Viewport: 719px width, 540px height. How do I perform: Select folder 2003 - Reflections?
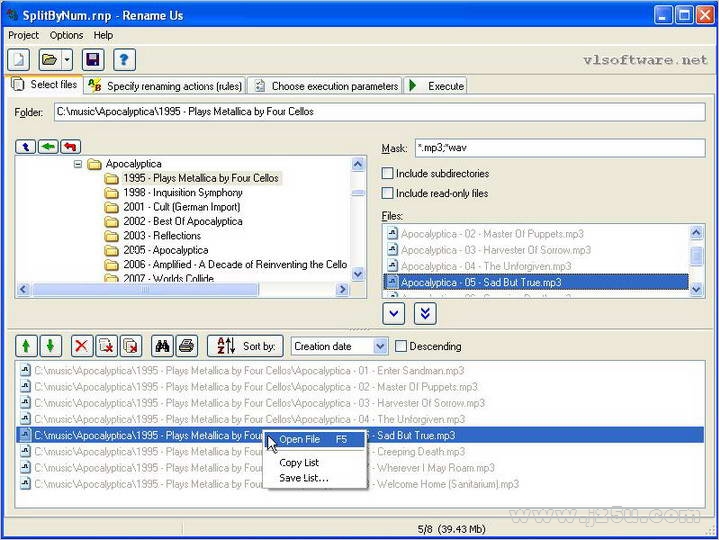162,236
